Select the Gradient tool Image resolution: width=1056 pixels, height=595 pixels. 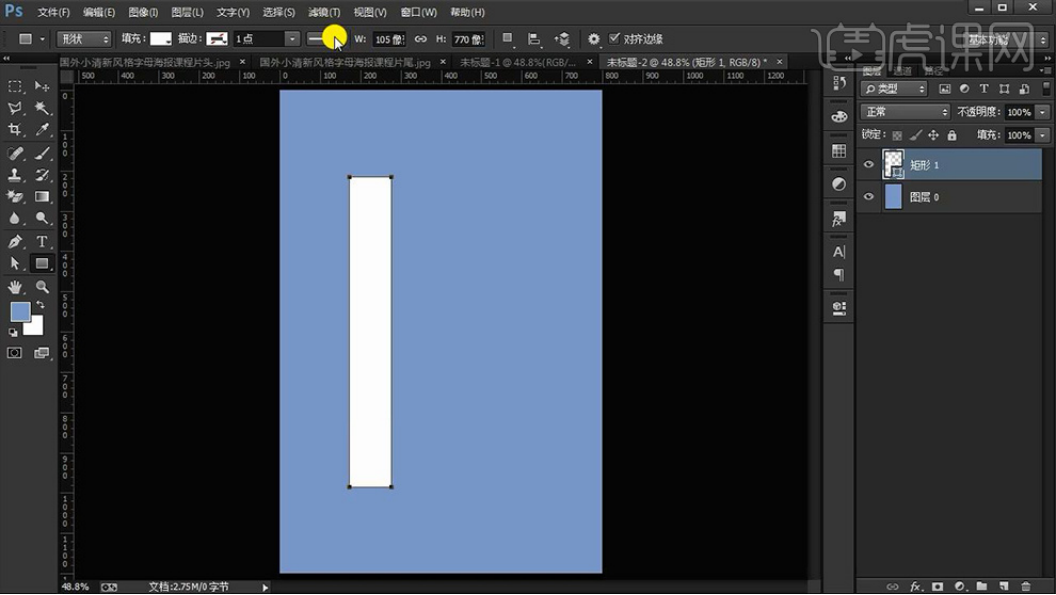[42, 197]
